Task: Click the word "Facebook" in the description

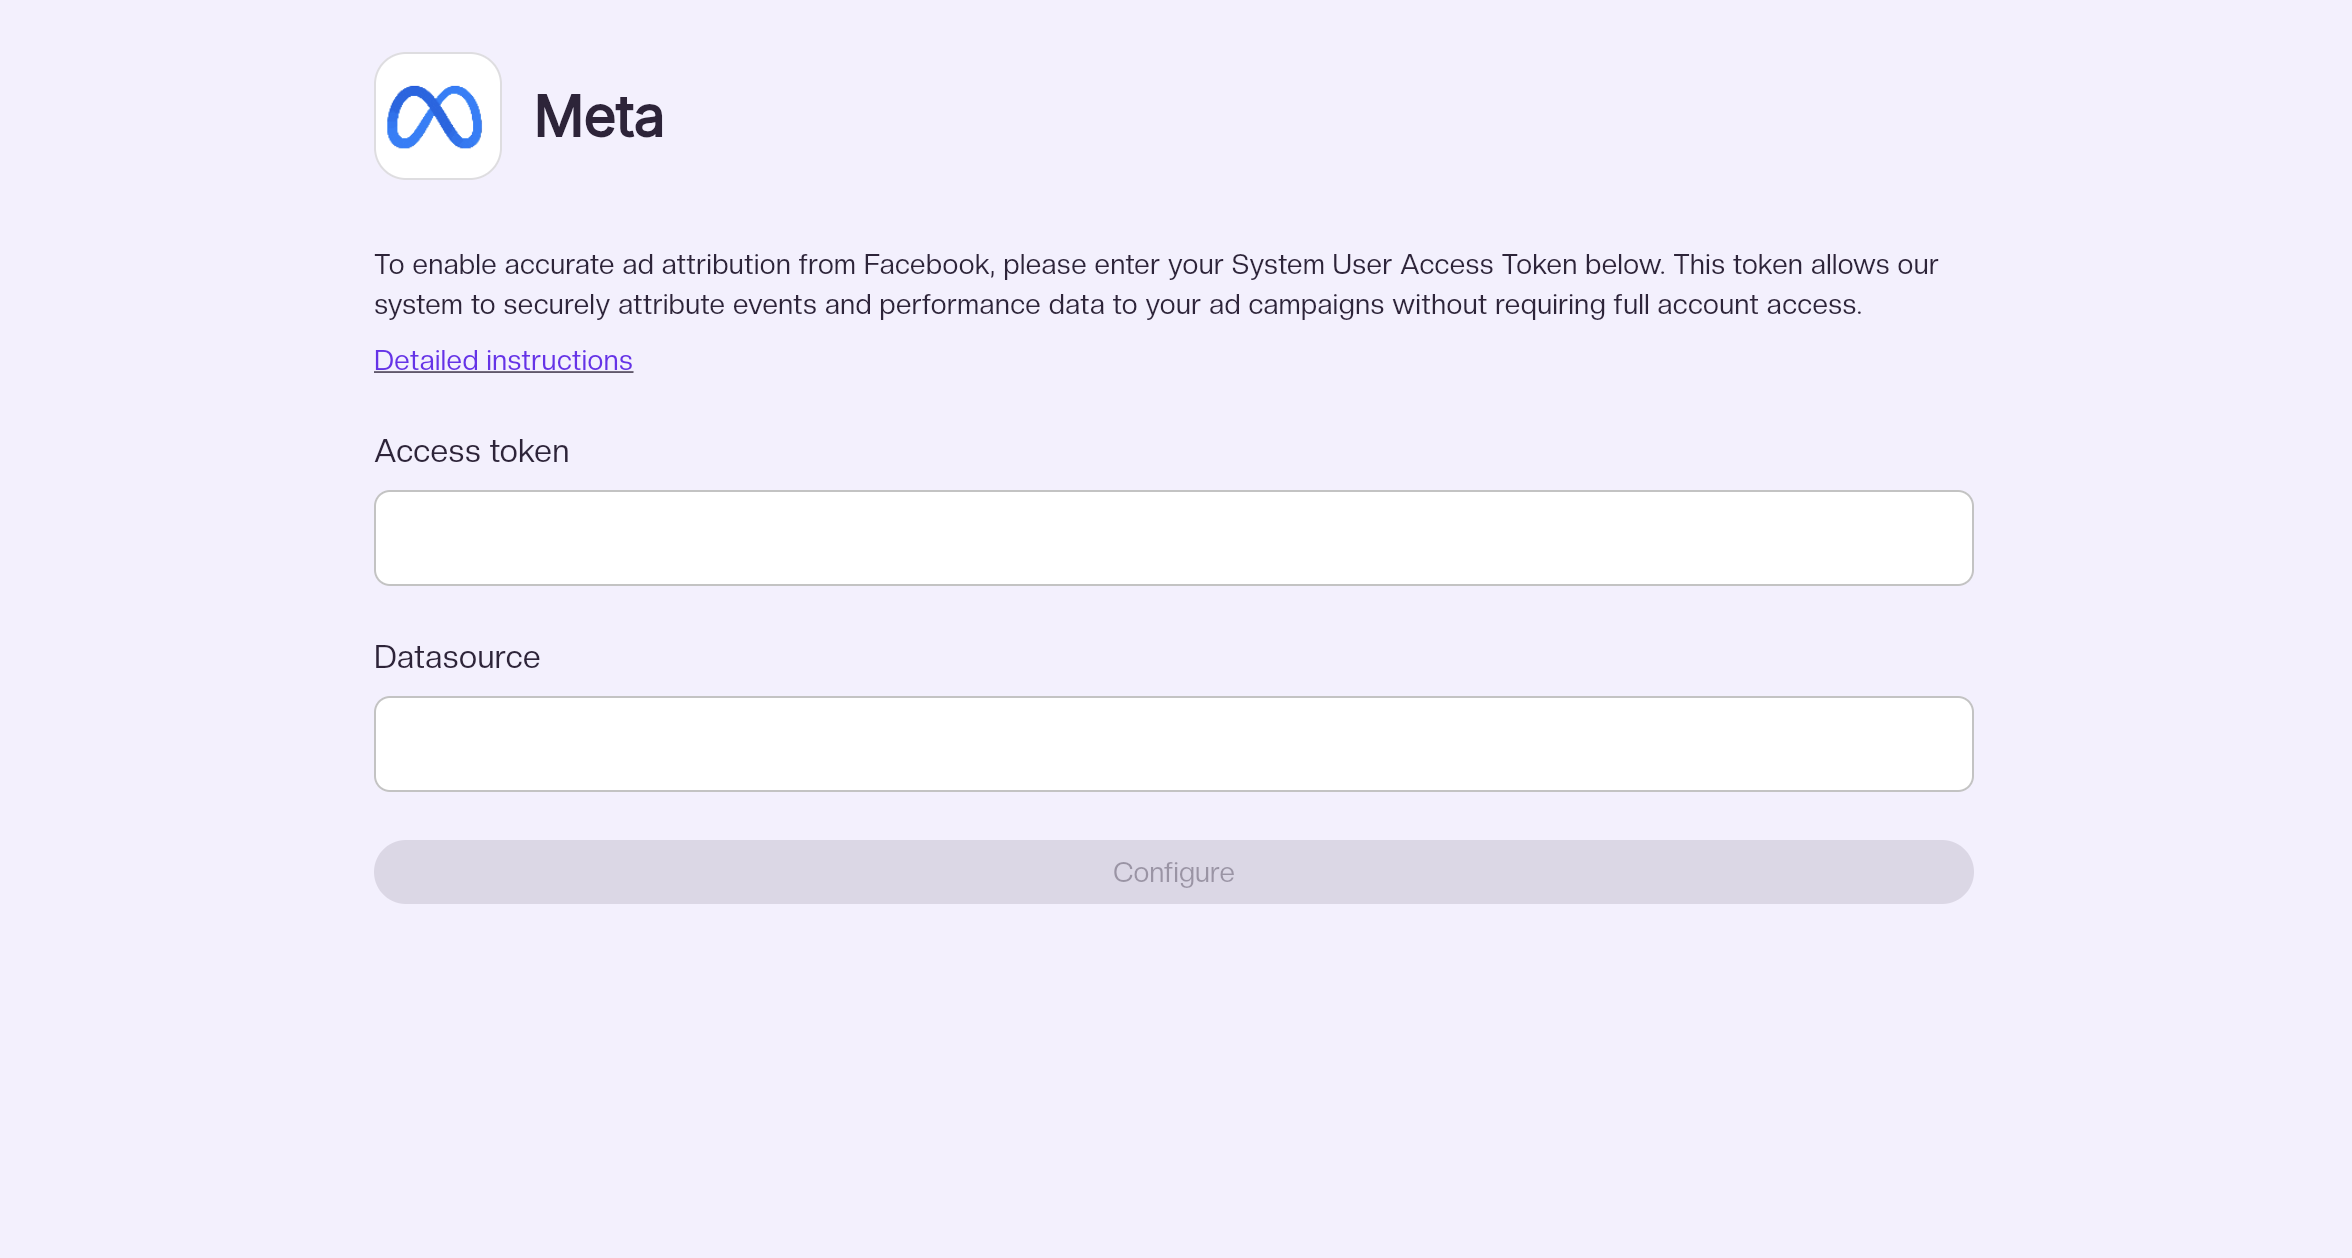Action: 926,264
